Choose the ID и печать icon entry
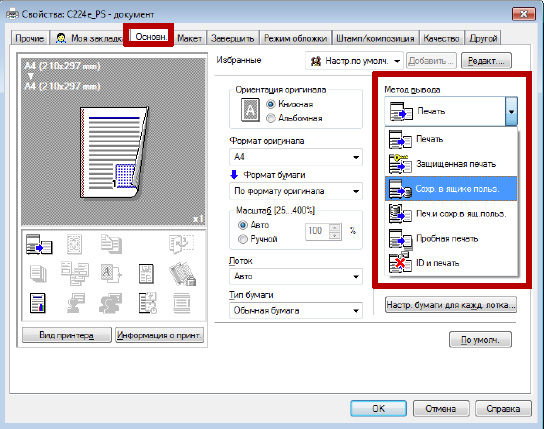 (400, 263)
